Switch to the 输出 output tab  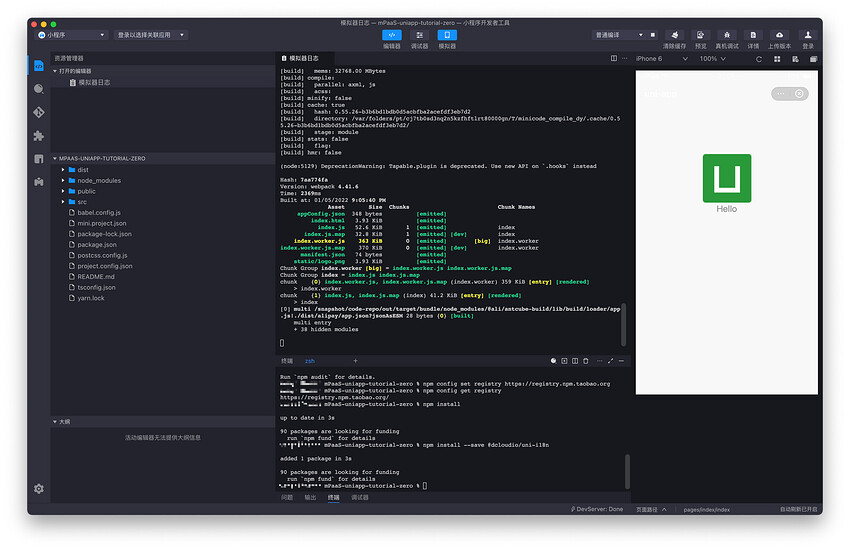click(310, 497)
